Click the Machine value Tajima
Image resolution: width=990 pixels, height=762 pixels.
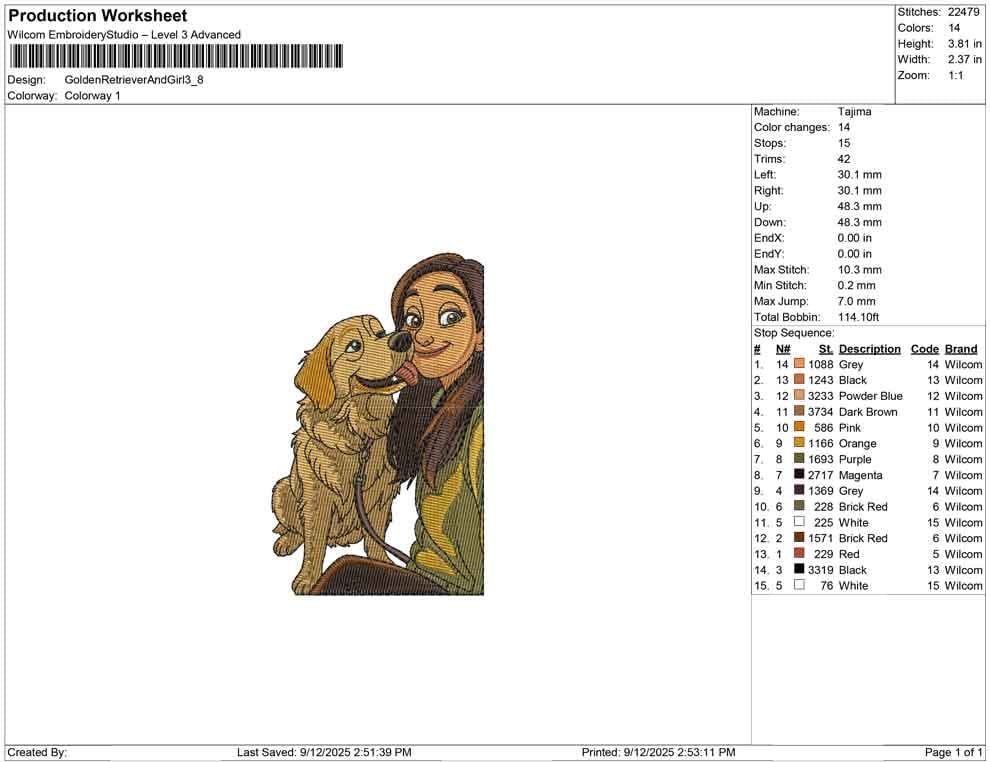(854, 111)
